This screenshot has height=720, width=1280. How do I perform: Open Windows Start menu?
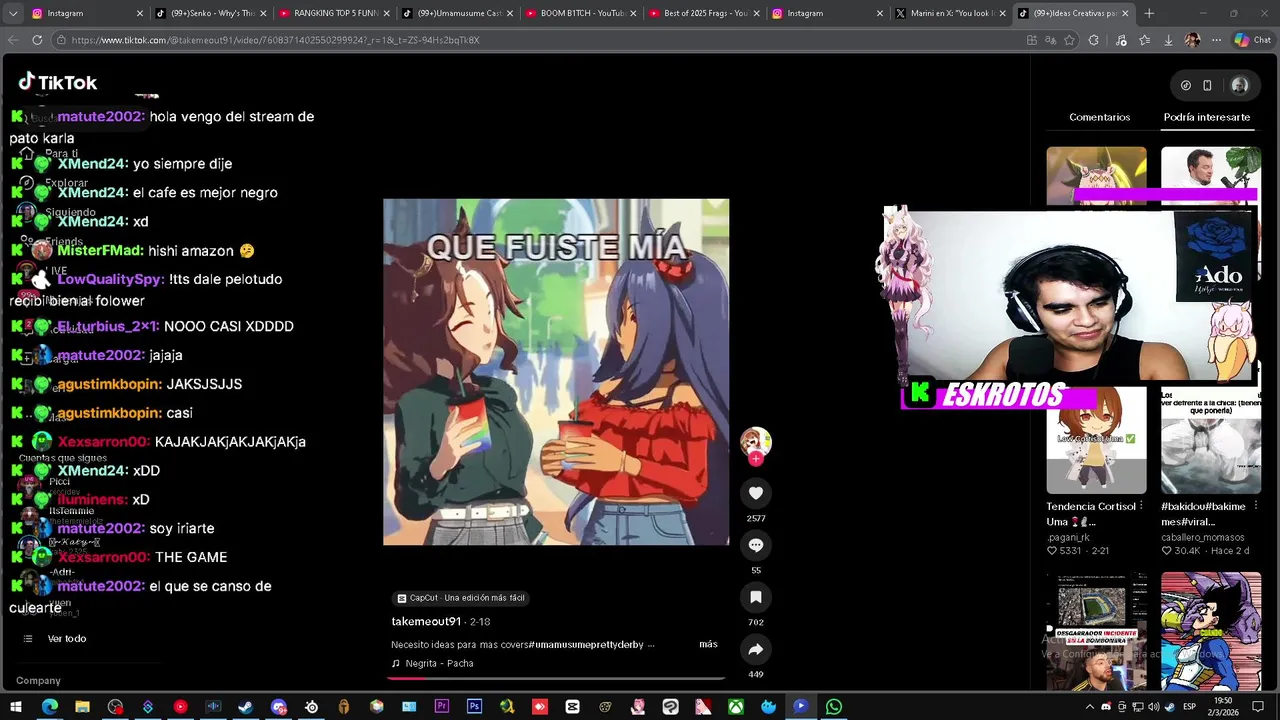pos(17,707)
